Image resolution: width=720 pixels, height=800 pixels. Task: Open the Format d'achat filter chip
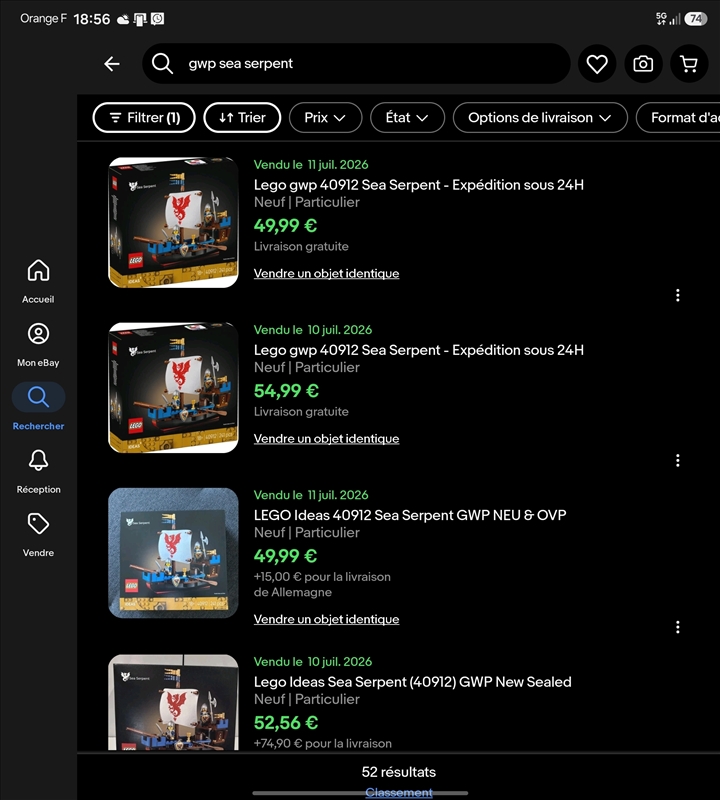point(678,117)
